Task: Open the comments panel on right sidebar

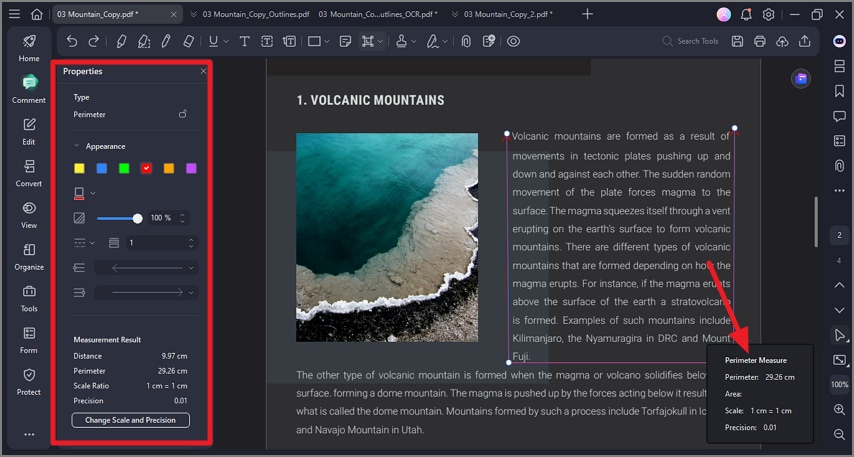Action: [839, 116]
